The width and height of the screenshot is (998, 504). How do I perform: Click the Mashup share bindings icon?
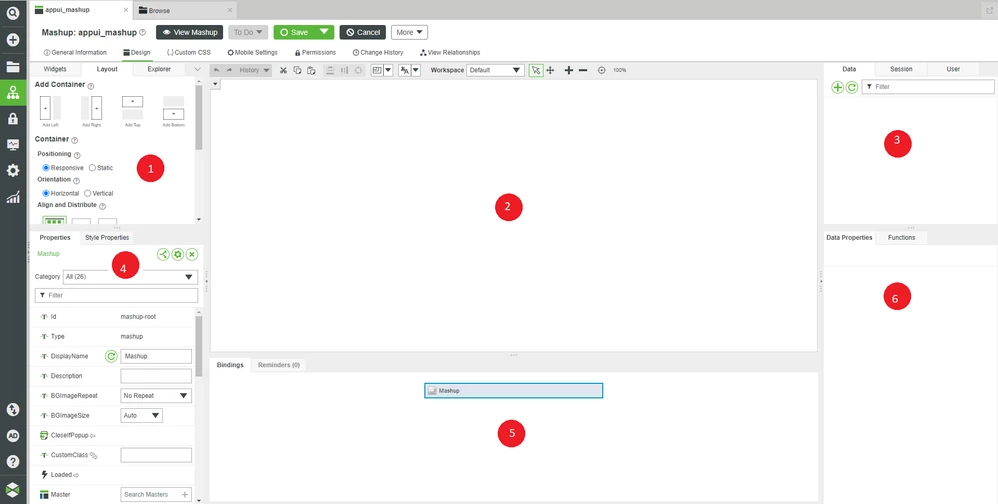tap(164, 255)
